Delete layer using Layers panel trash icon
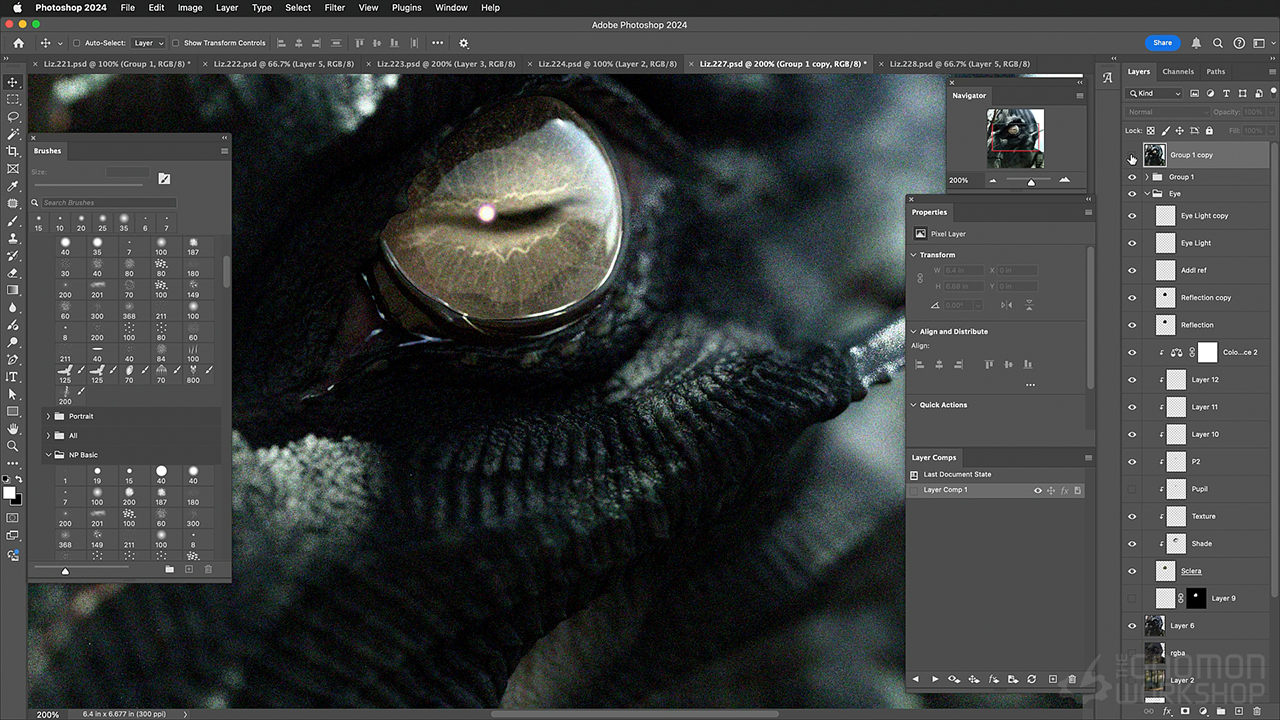 (1257, 711)
